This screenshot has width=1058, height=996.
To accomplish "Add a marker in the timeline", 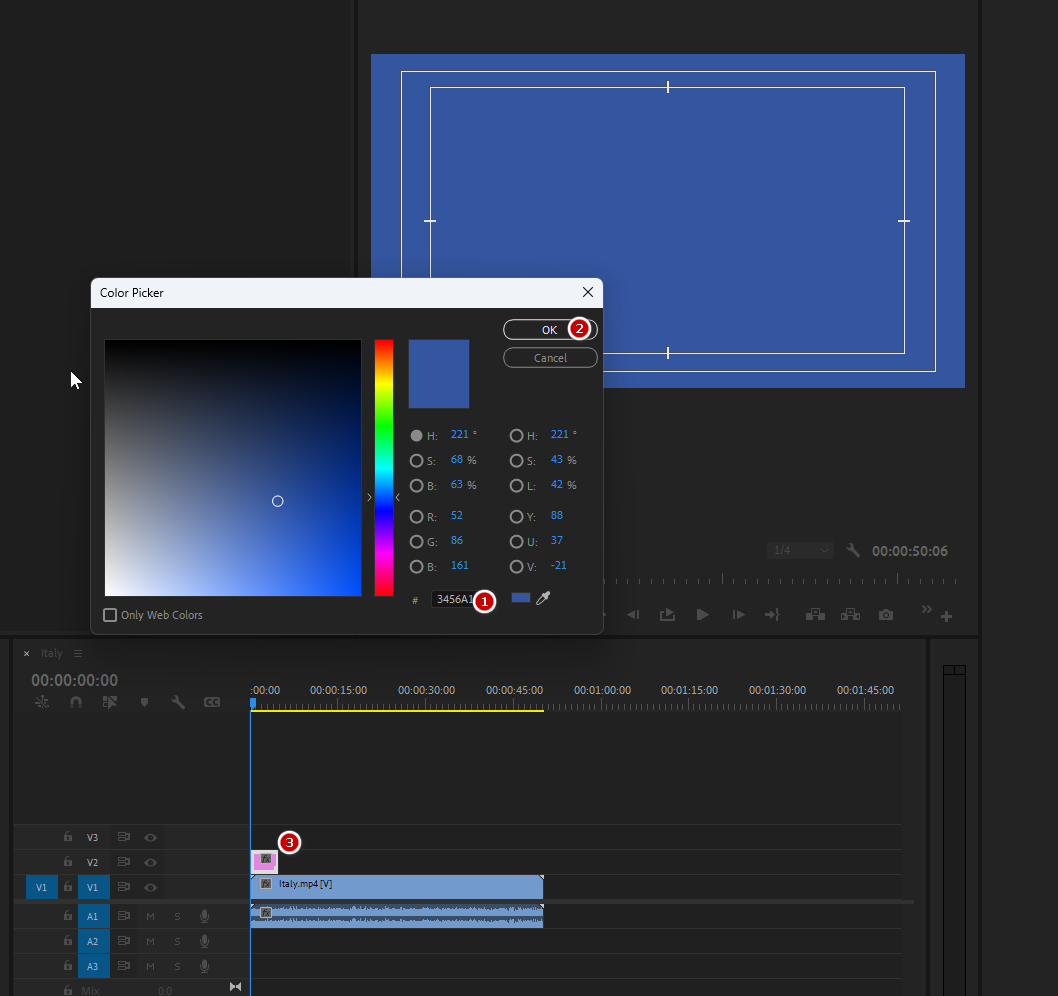I will [145, 702].
